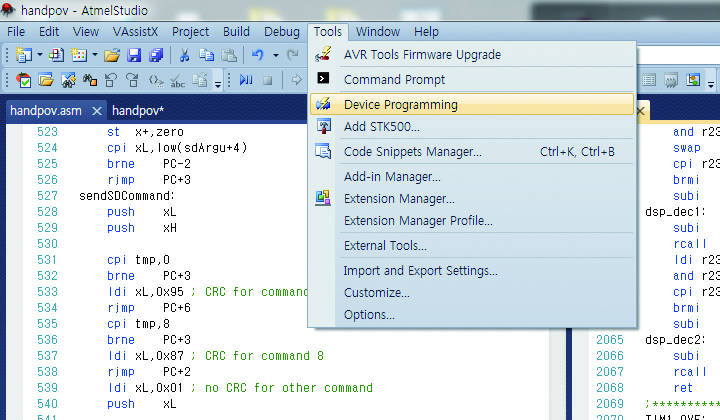
Task: Close the right pane document tab
Action: [x=641, y=111]
